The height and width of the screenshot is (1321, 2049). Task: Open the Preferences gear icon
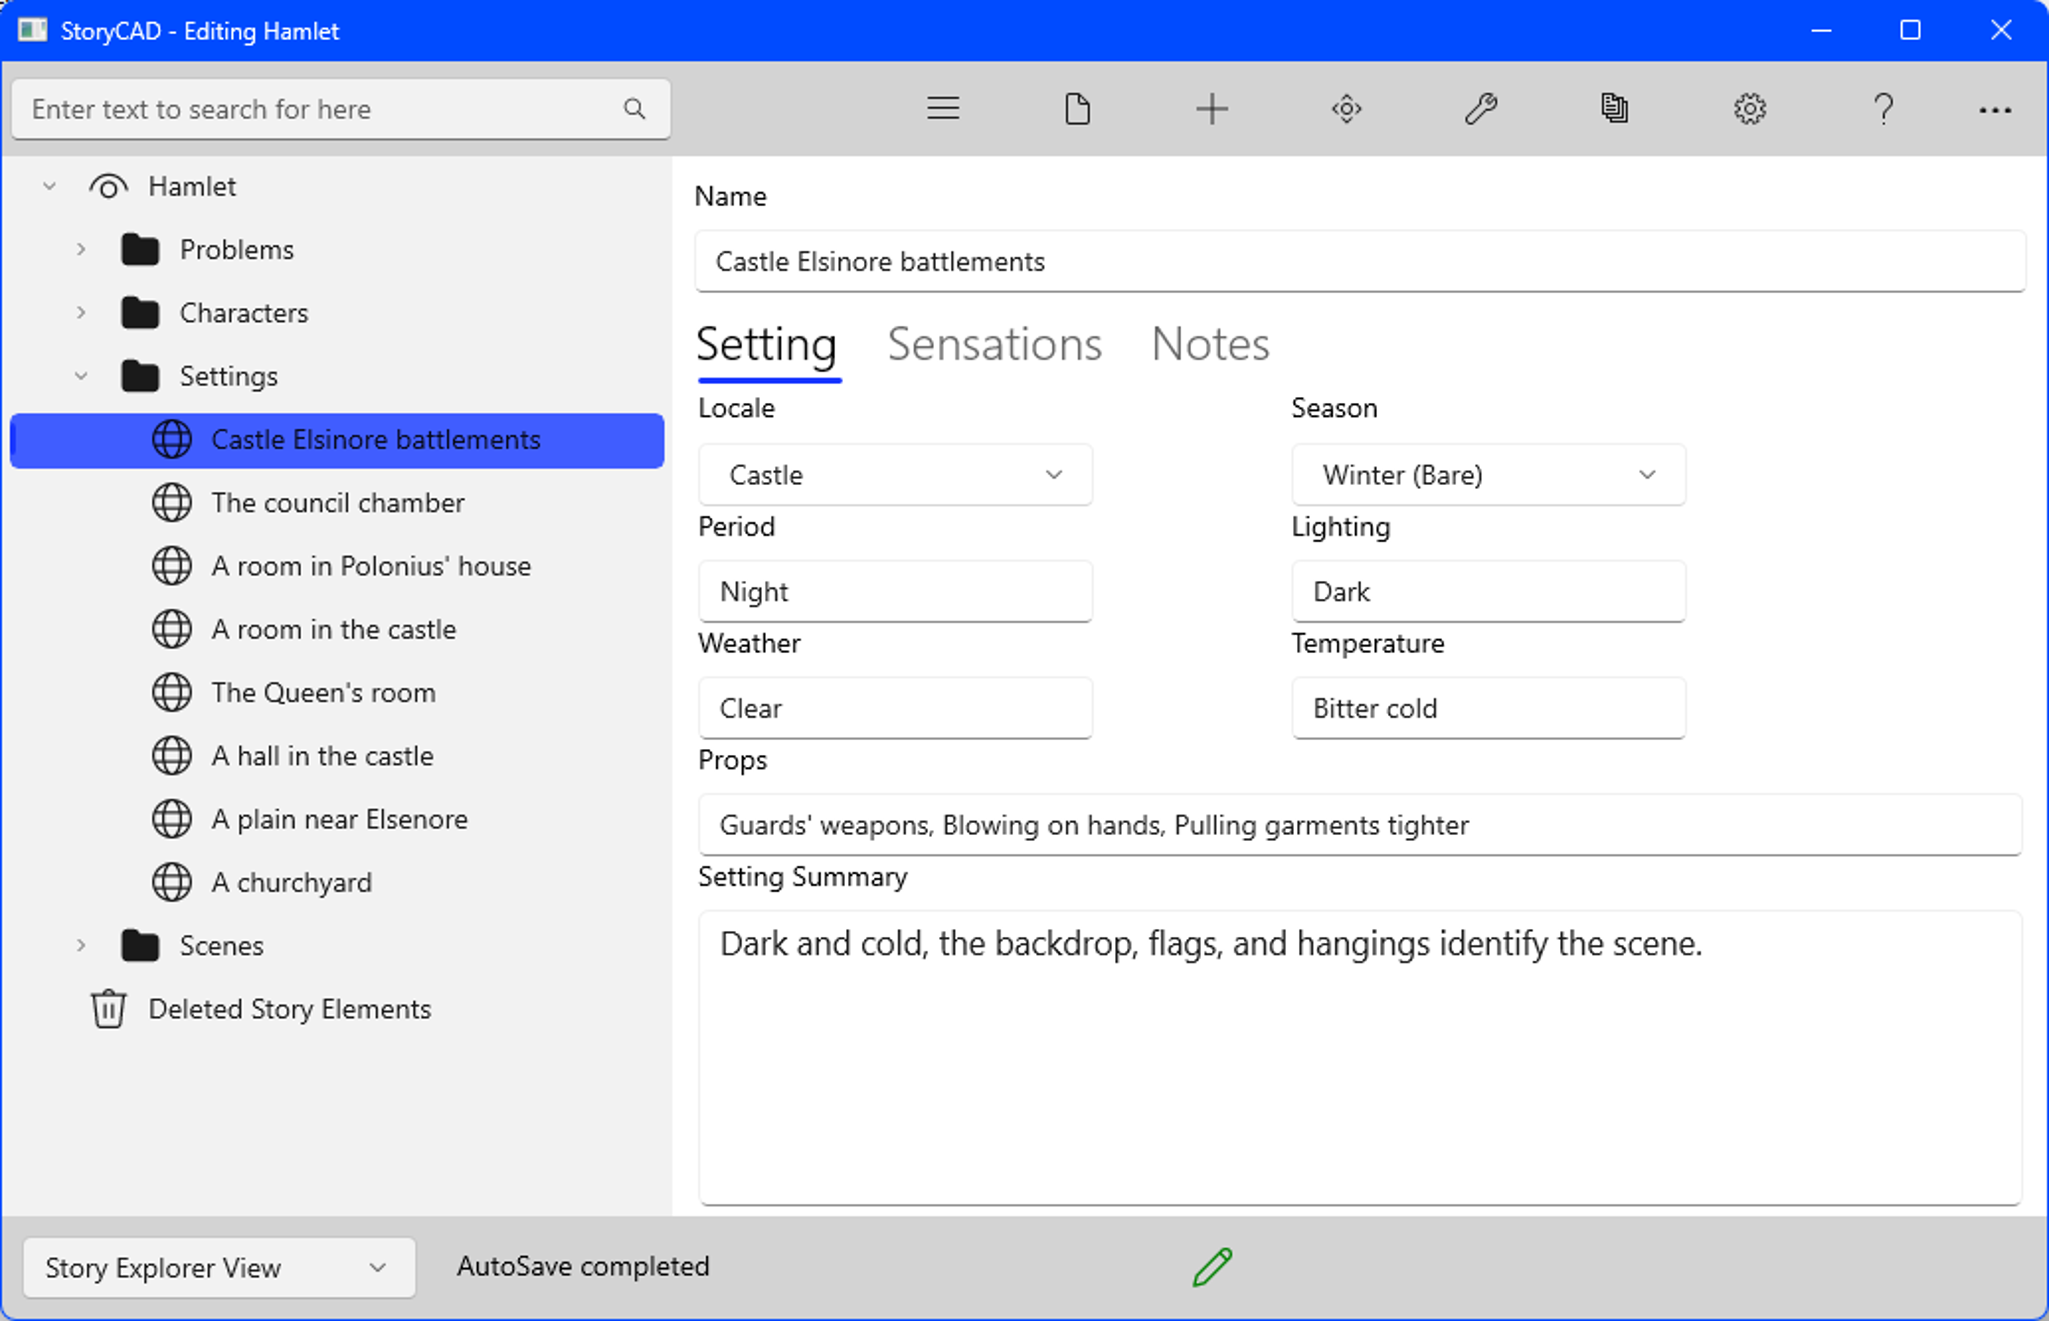[x=1749, y=108]
